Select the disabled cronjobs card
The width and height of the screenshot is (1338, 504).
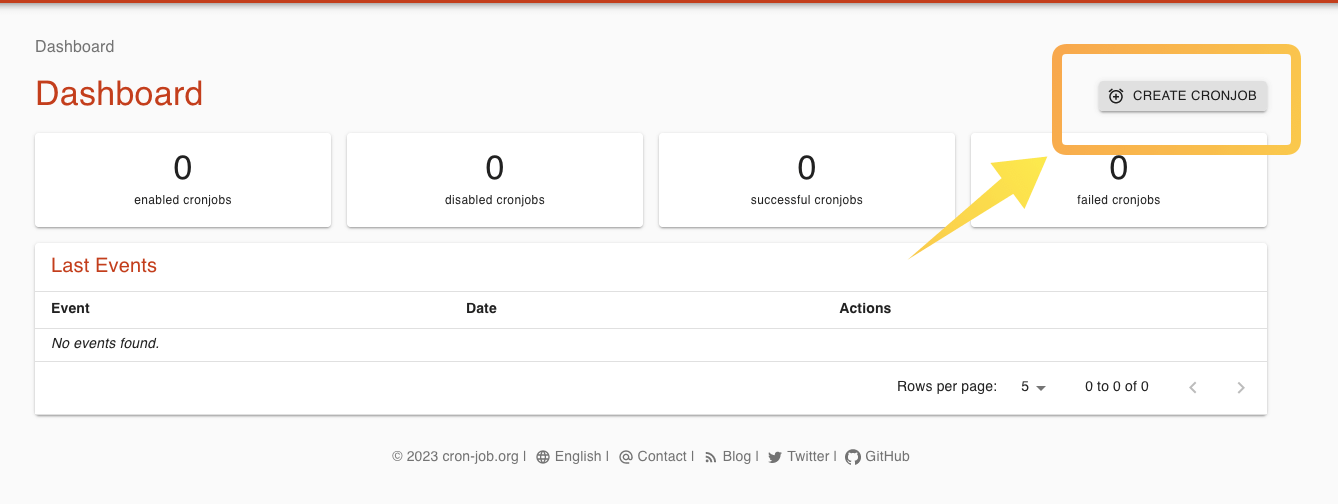click(x=495, y=180)
